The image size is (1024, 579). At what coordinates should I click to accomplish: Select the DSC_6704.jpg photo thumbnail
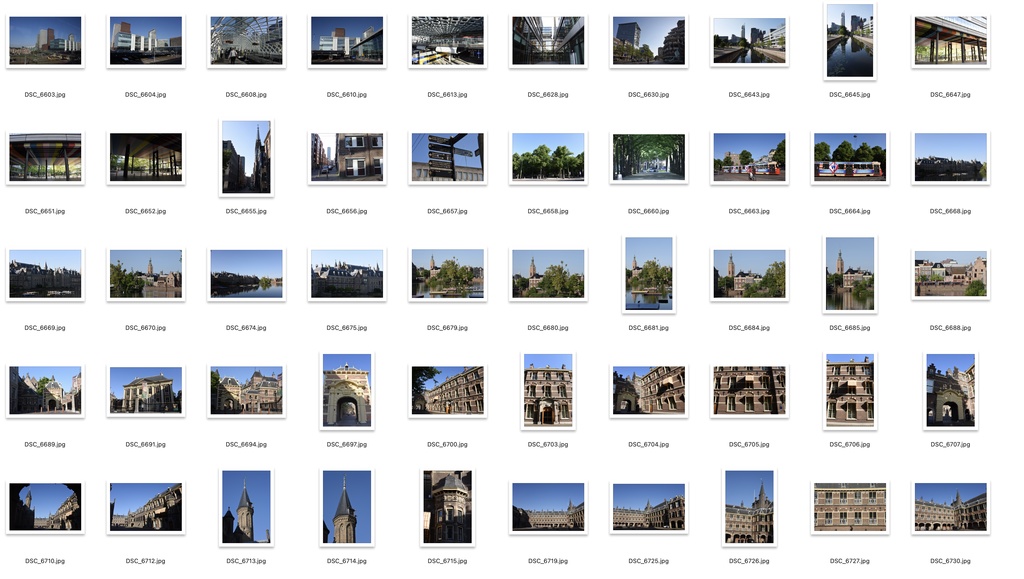648,390
